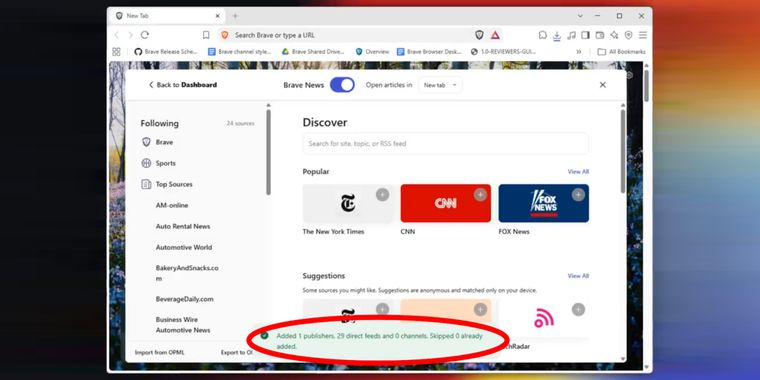Click the Following list scrollbar
The height and width of the screenshot is (380, 760).
point(269,152)
